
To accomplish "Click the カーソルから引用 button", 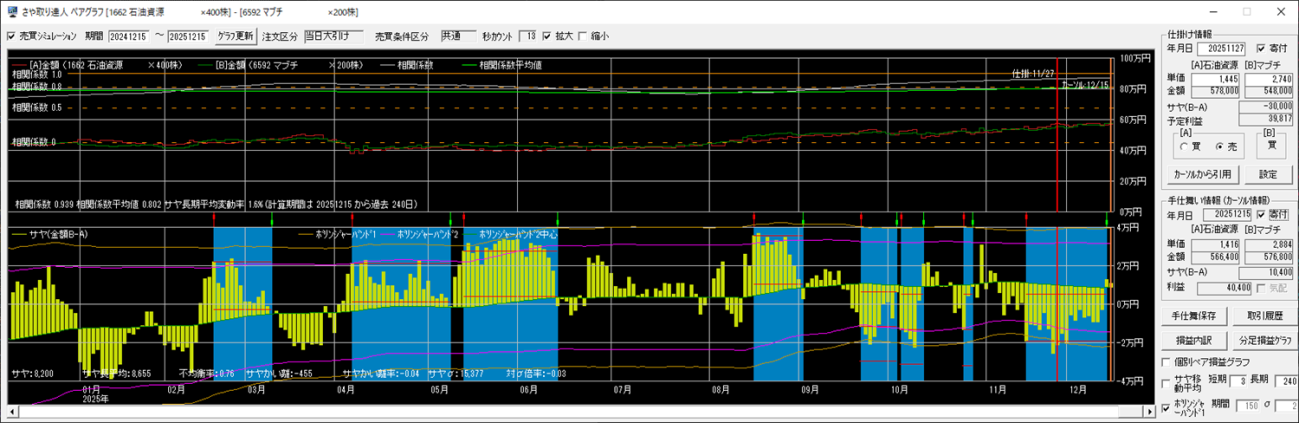I will click(1203, 174).
